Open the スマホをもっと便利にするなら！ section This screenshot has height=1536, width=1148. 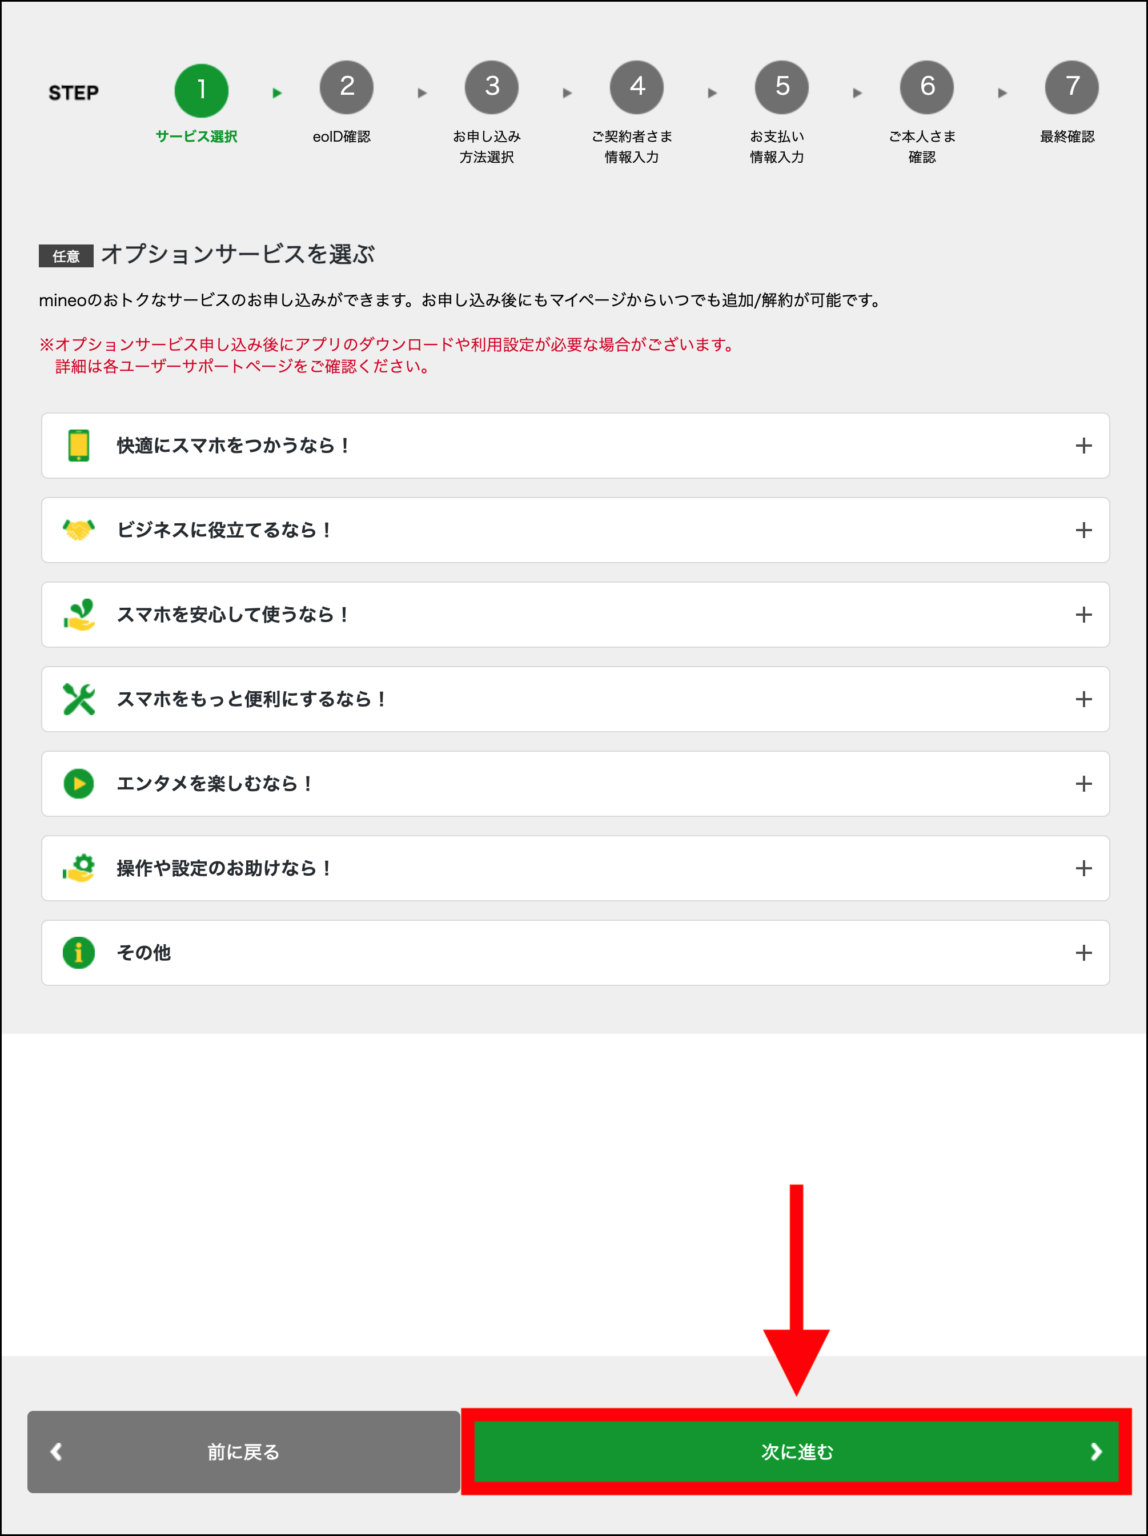pyautogui.click(x=575, y=699)
